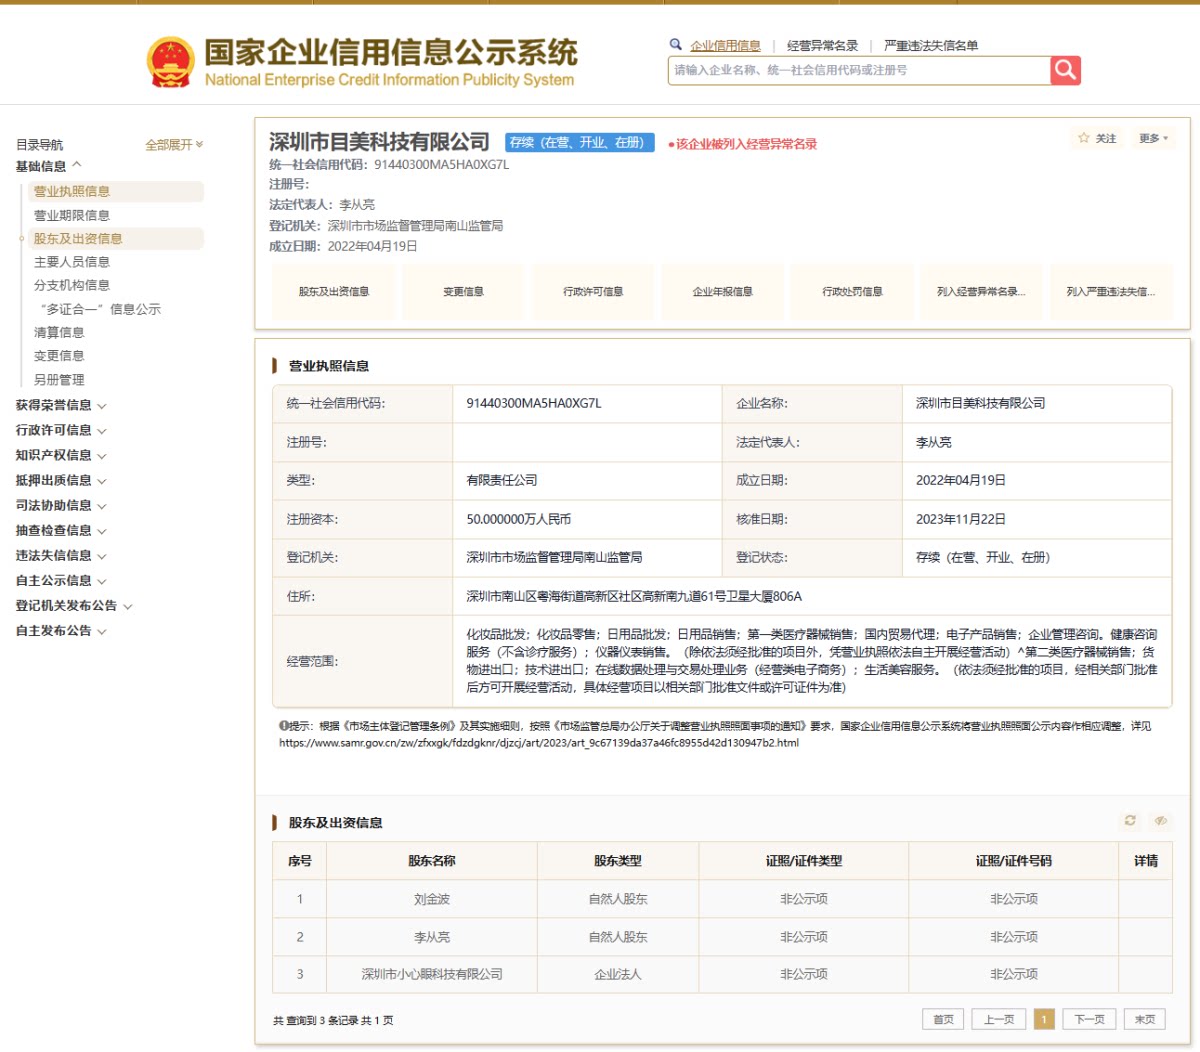1200x1052 pixels.
Task: Click the 有限责任公司 type value
Action: point(502,480)
